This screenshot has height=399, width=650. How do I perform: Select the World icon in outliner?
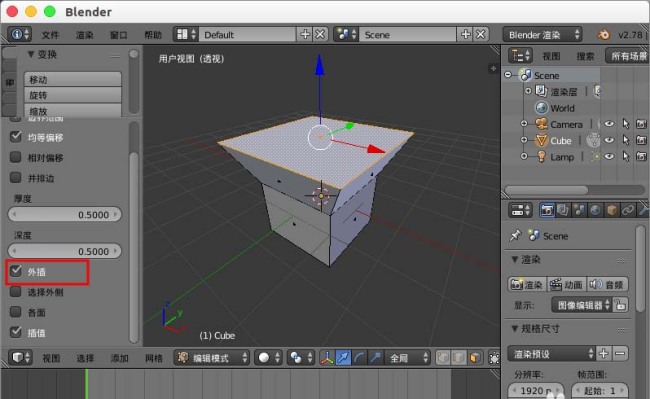[541, 108]
